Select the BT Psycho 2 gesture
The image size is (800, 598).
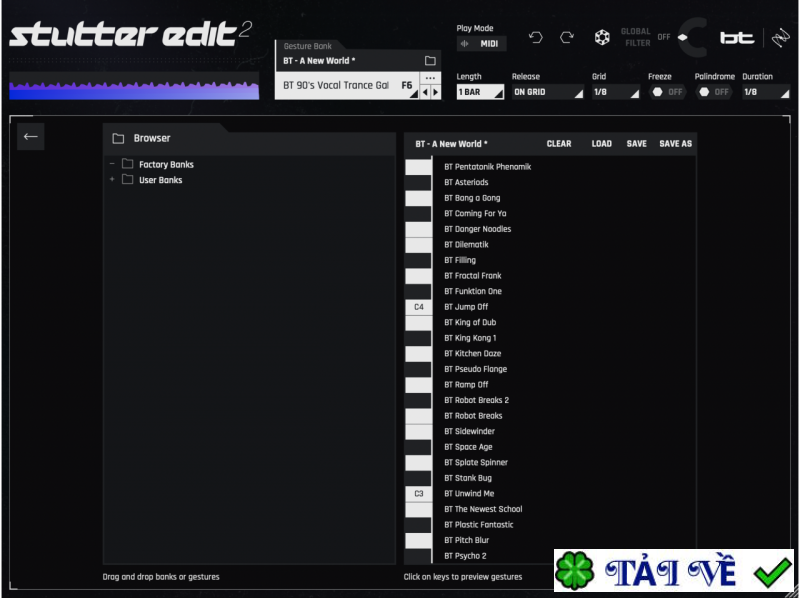(x=465, y=556)
